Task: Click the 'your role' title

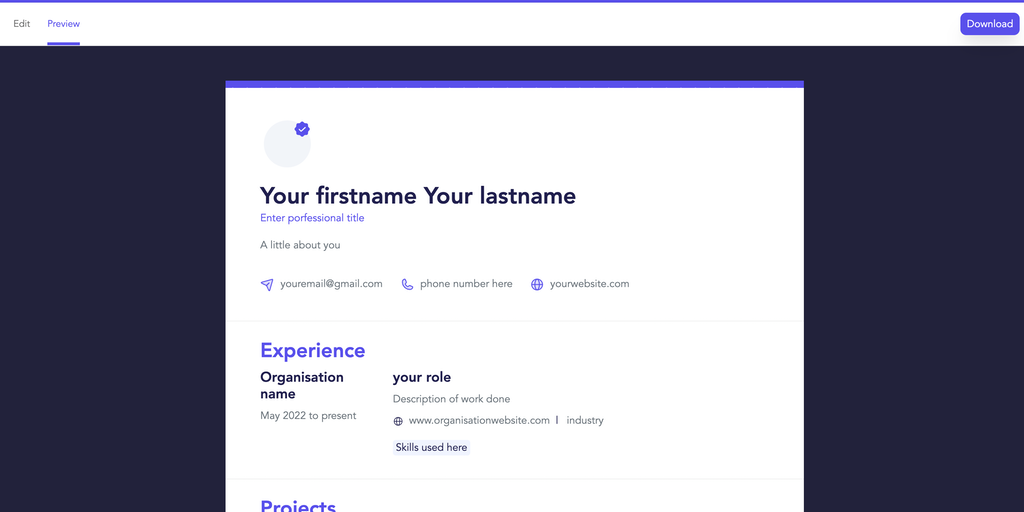Action: [x=422, y=377]
